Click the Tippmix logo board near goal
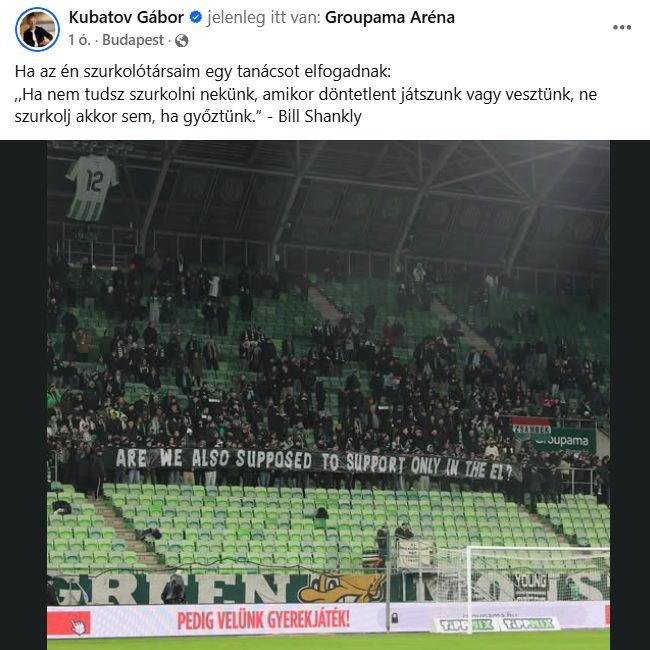The width and height of the screenshot is (650, 650). [x=496, y=624]
